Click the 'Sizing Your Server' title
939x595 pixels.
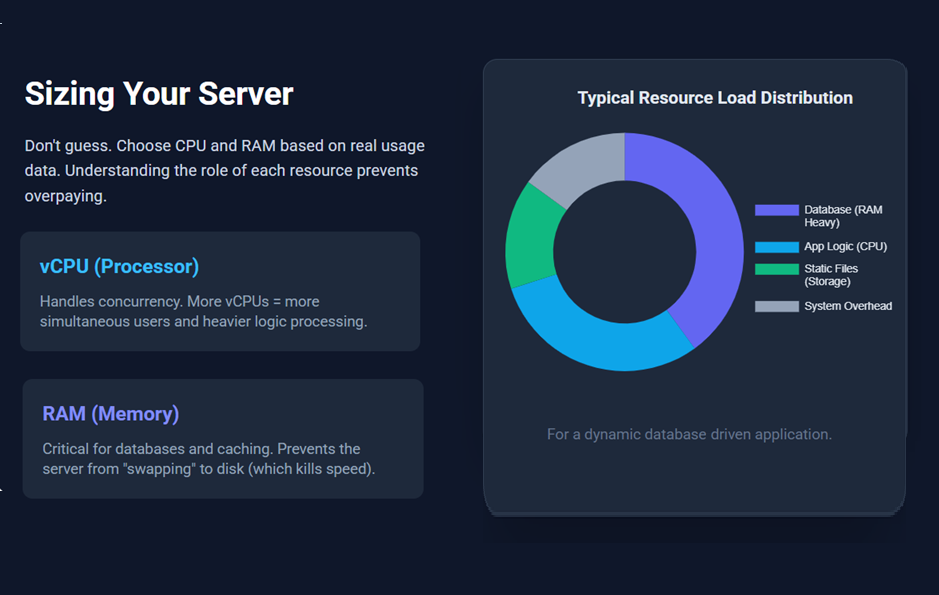click(158, 94)
